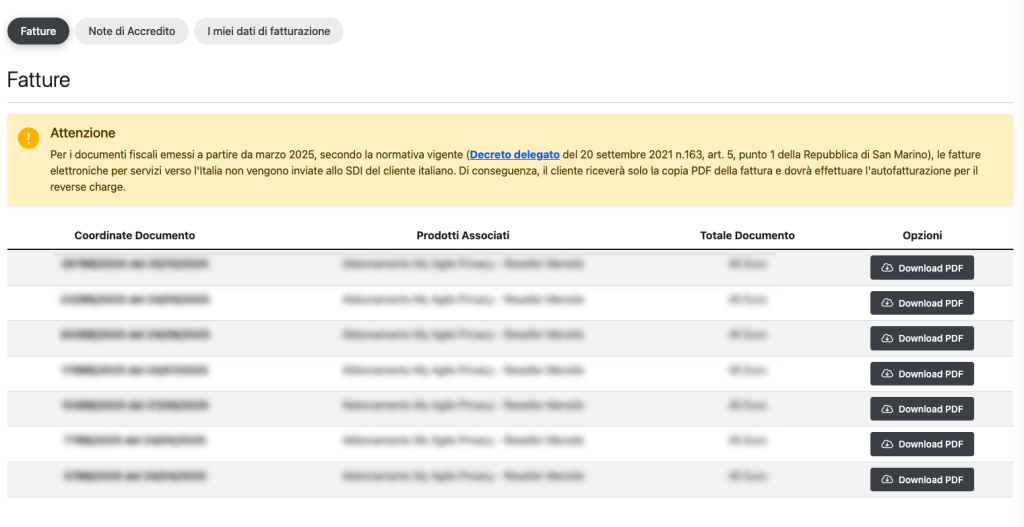
Task: Download PDF of the fourth invoice
Action: click(921, 374)
